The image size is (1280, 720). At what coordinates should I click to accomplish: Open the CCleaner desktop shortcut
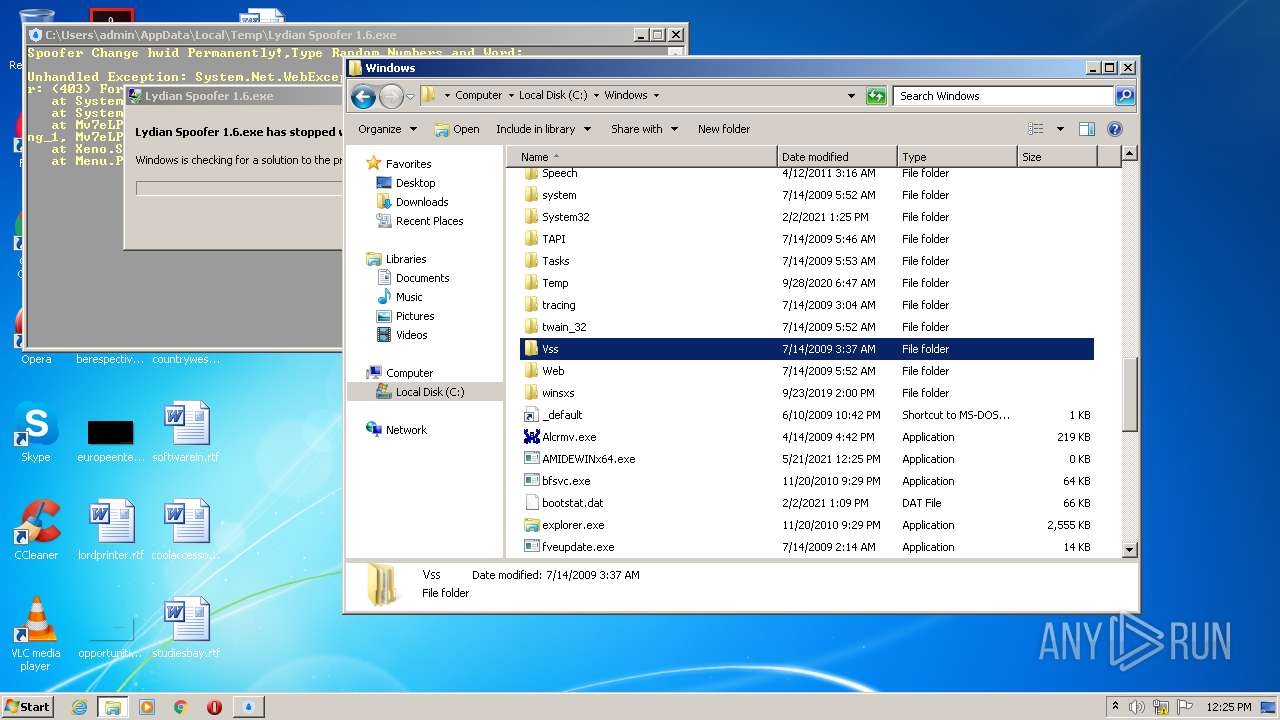tap(36, 530)
